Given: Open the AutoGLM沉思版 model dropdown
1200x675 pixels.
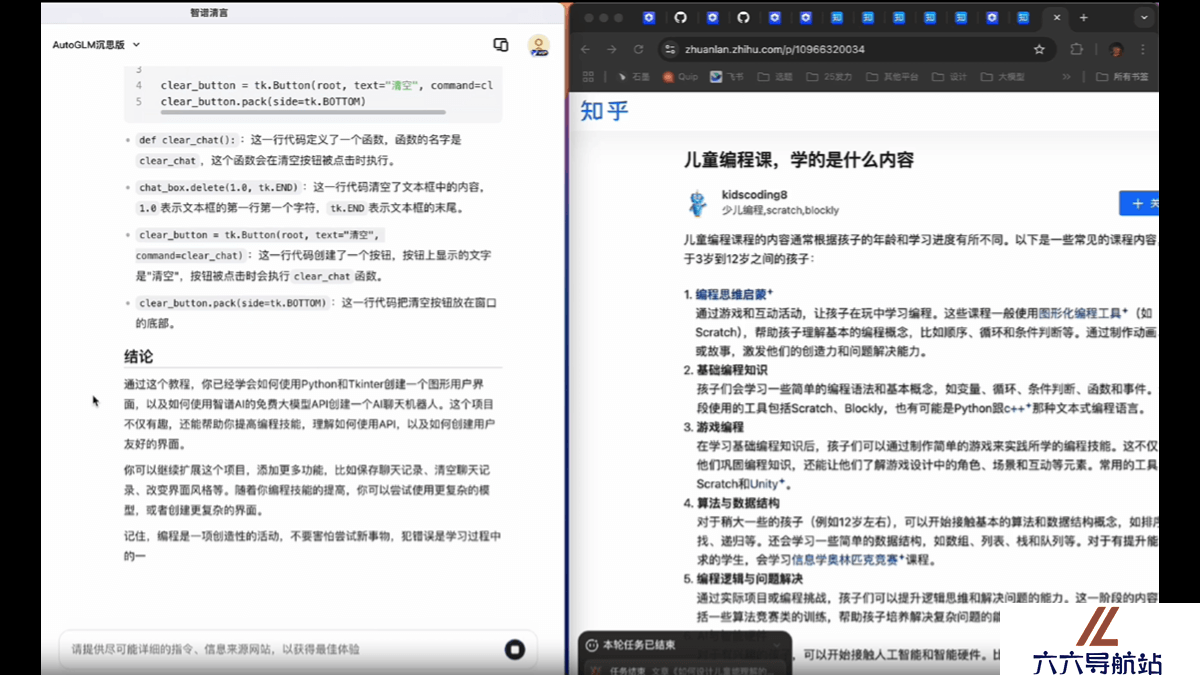Looking at the screenshot, I should pos(96,45).
